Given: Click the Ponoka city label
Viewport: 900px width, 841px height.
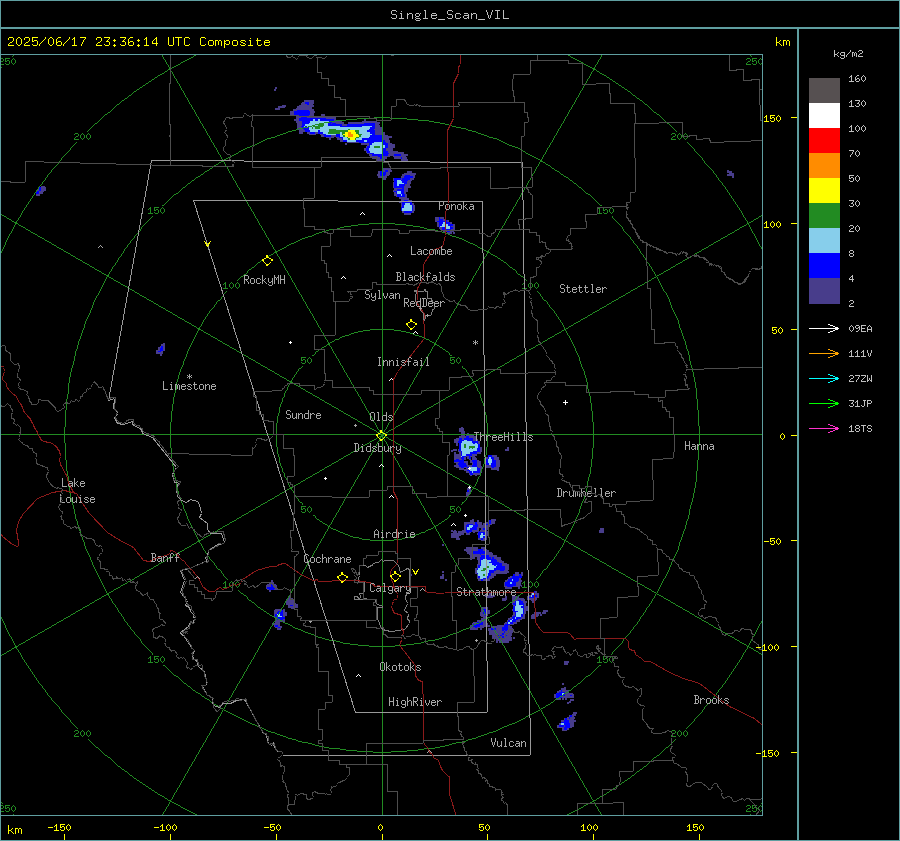Looking at the screenshot, I should tap(456, 206).
